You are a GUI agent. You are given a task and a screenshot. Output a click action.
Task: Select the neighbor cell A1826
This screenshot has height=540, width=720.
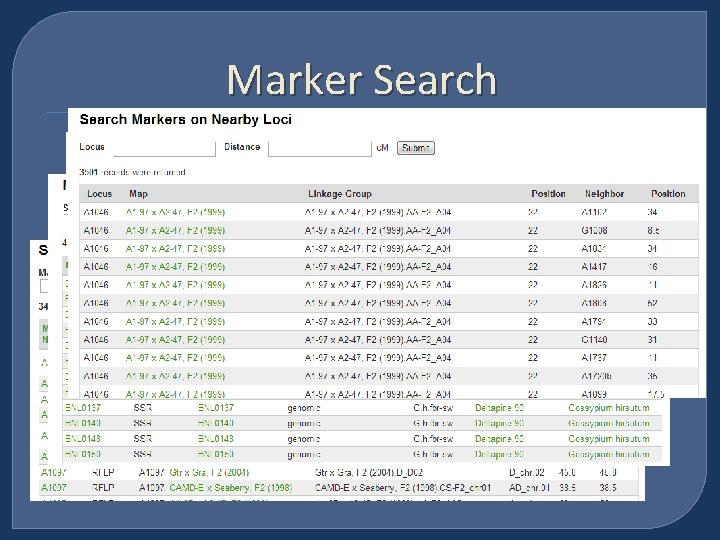tap(594, 285)
